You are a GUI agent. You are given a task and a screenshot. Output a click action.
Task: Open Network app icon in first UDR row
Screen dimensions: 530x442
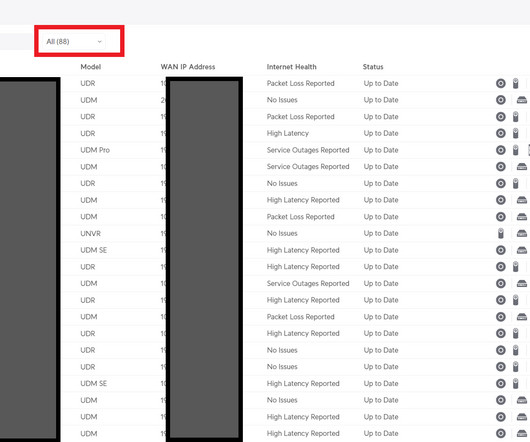[x=501, y=83]
